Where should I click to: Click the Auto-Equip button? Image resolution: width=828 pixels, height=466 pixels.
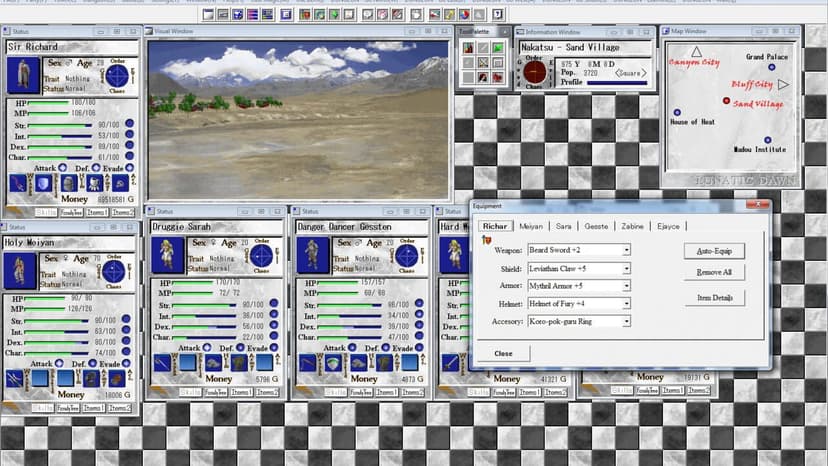pos(714,251)
